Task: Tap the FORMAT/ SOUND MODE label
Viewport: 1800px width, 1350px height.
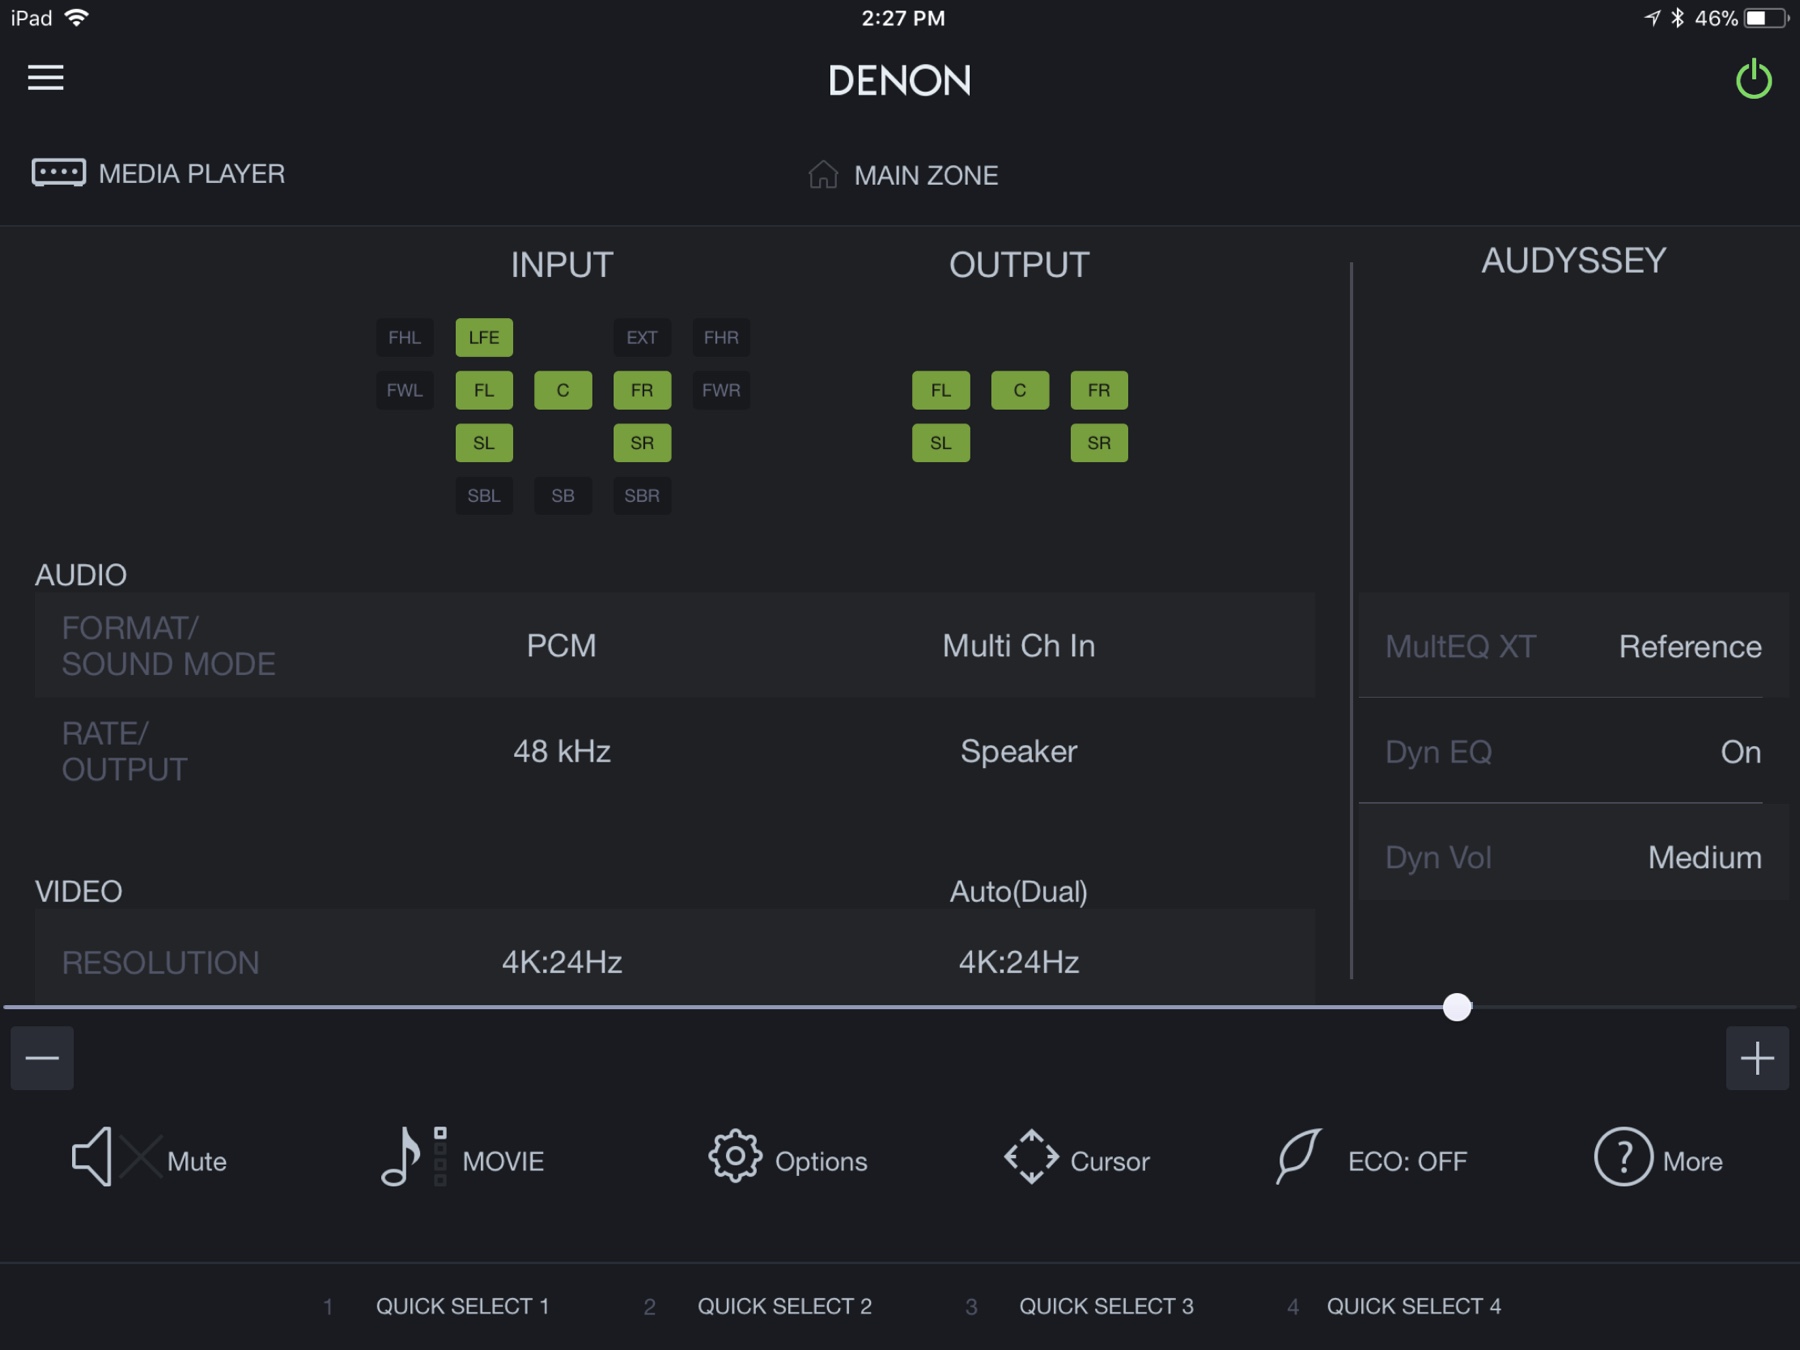Action: tap(168, 646)
